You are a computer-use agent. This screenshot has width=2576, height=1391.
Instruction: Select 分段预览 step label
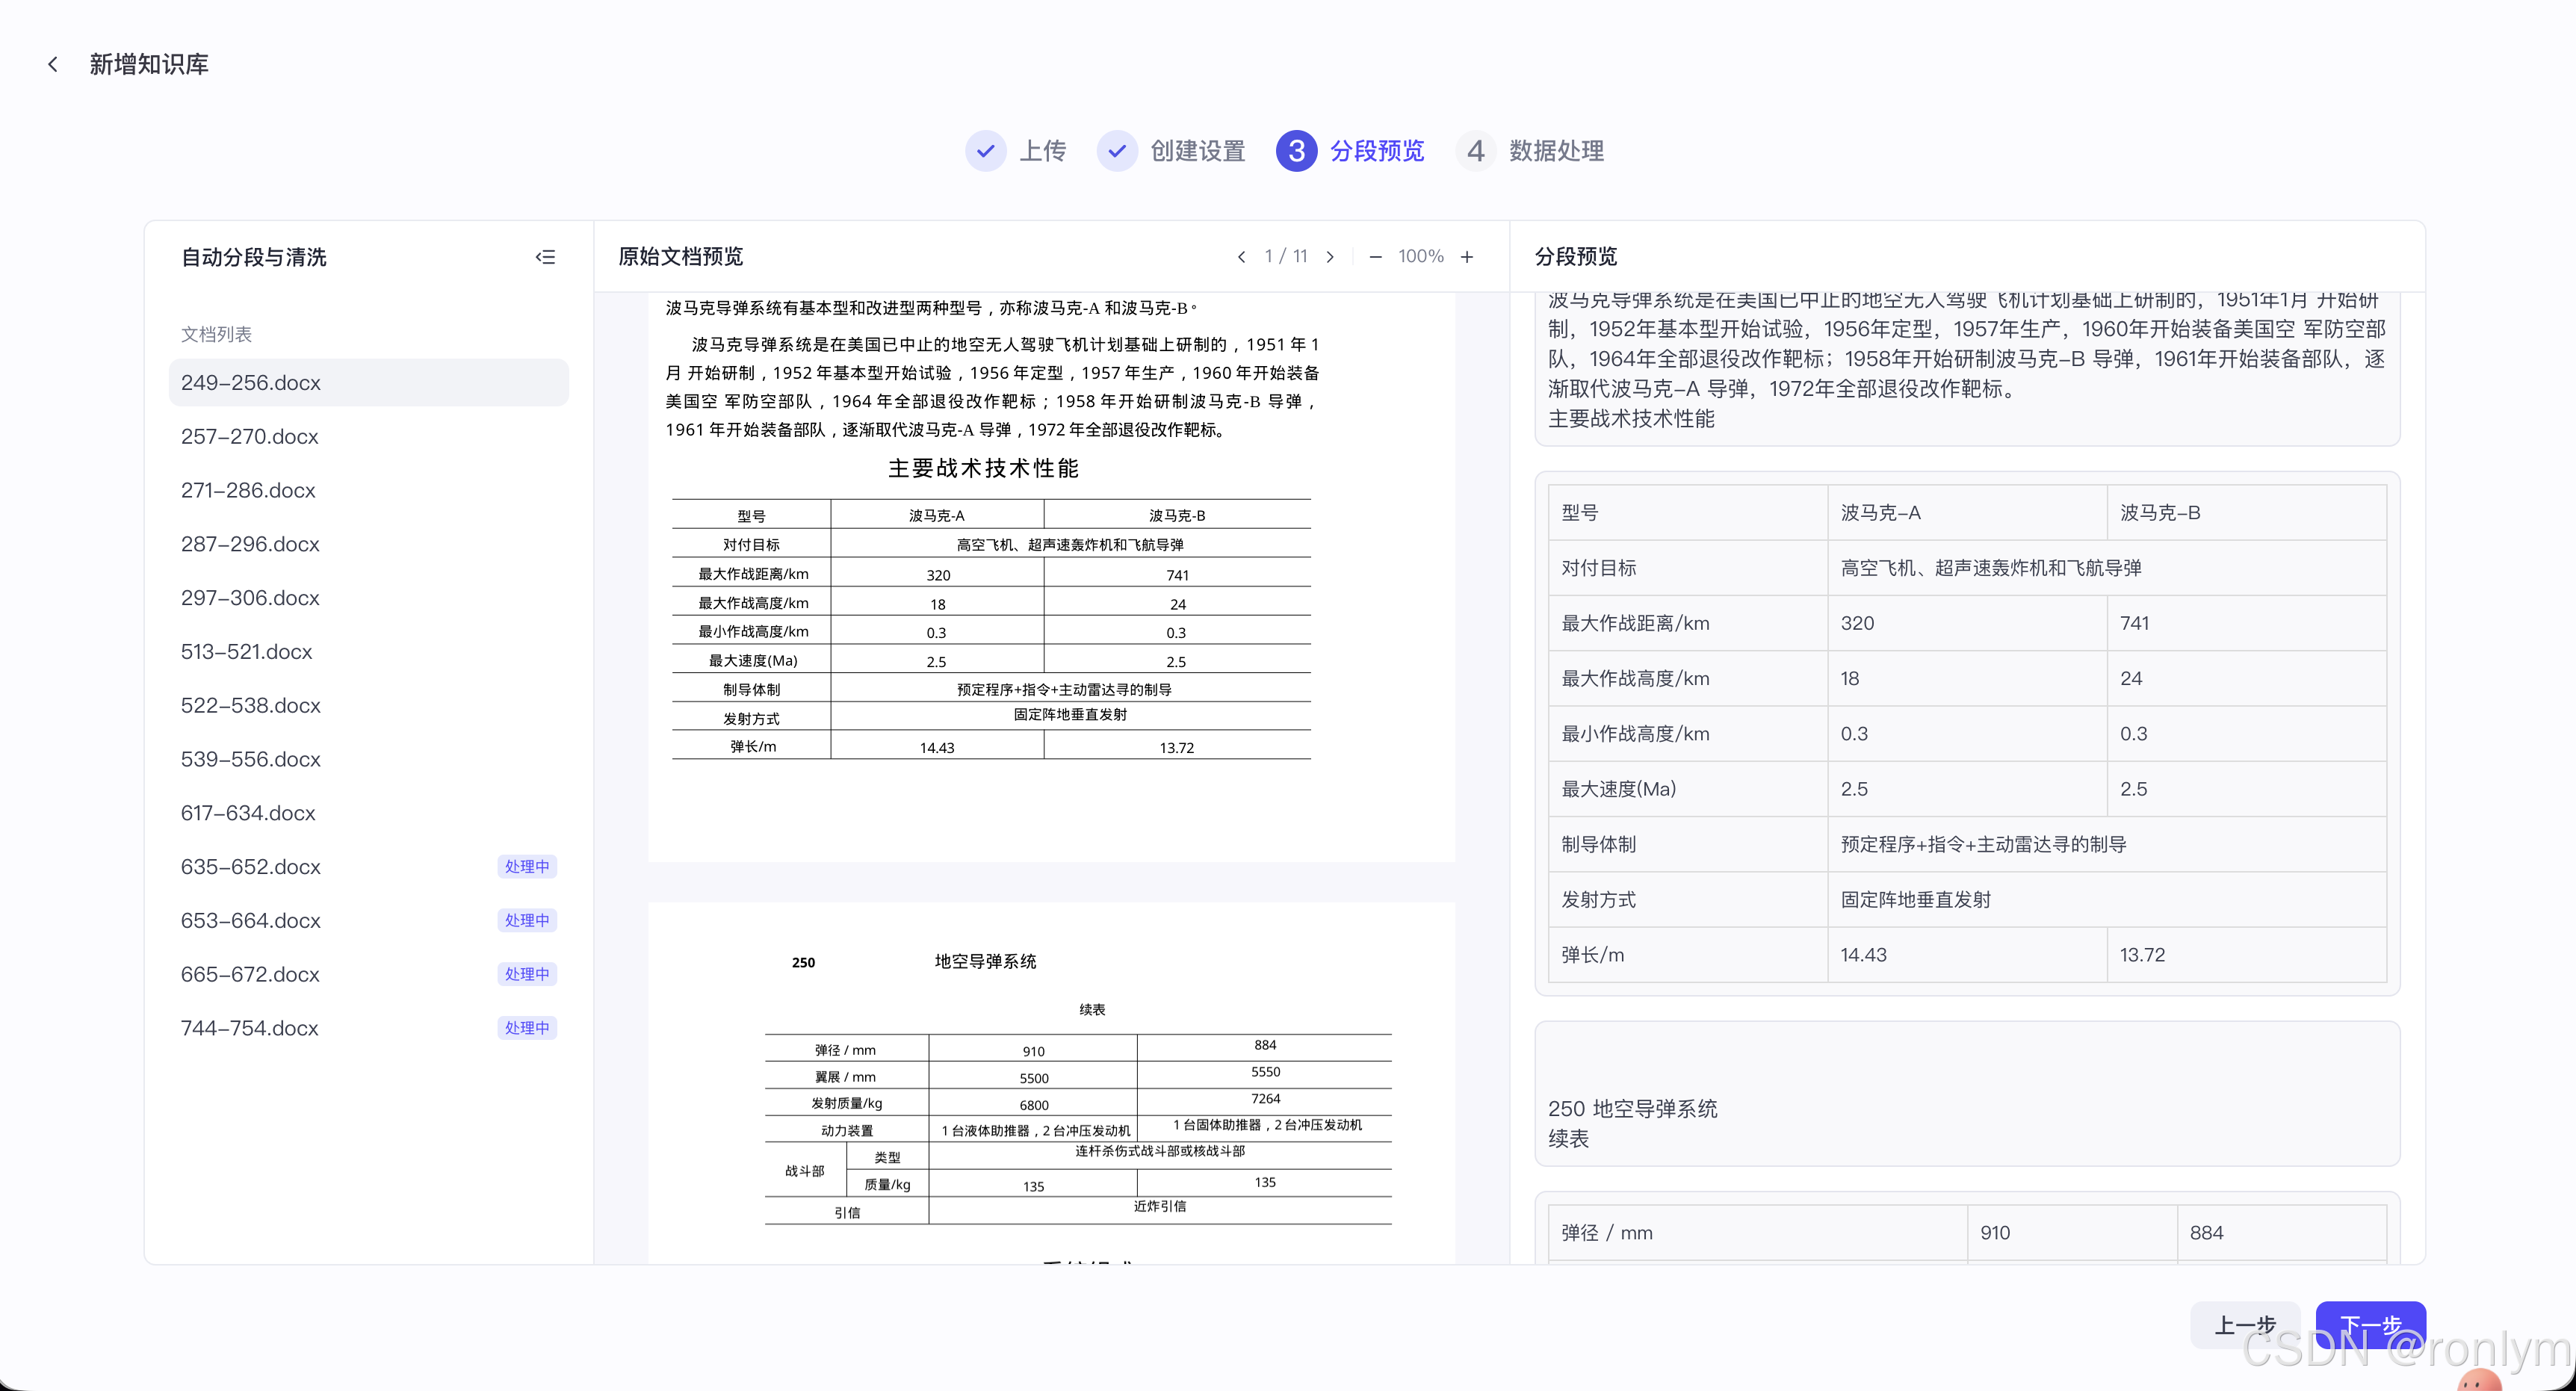coord(1377,151)
